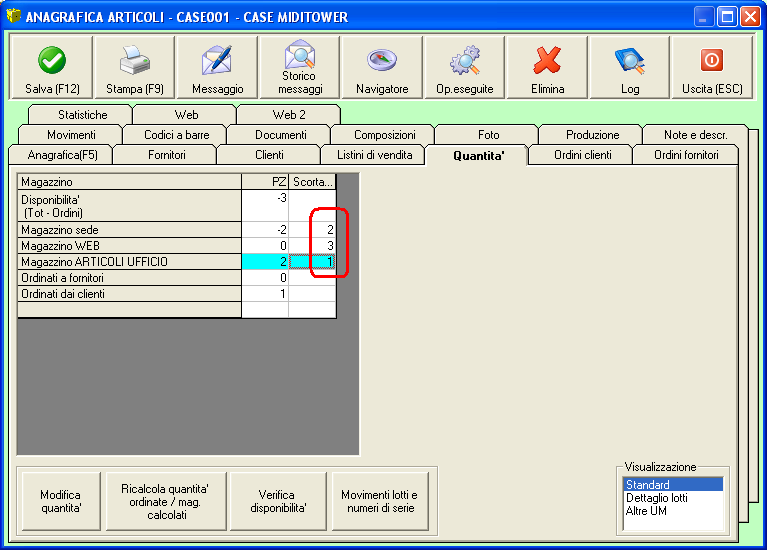Click PZ value of Ordinati dai clienti
Viewport: 767px width, 550px height.
click(x=265, y=294)
